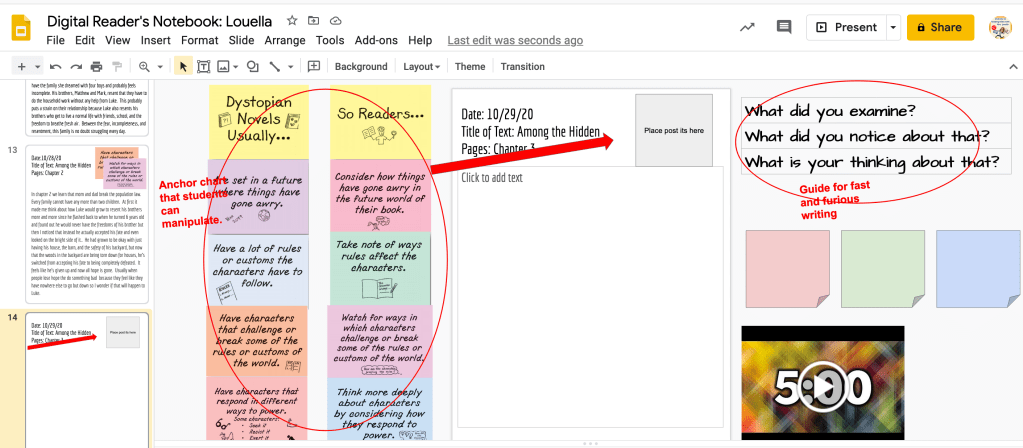Image resolution: width=1023 pixels, height=448 pixels.
Task: Open the Last edit history link
Action: (515, 40)
